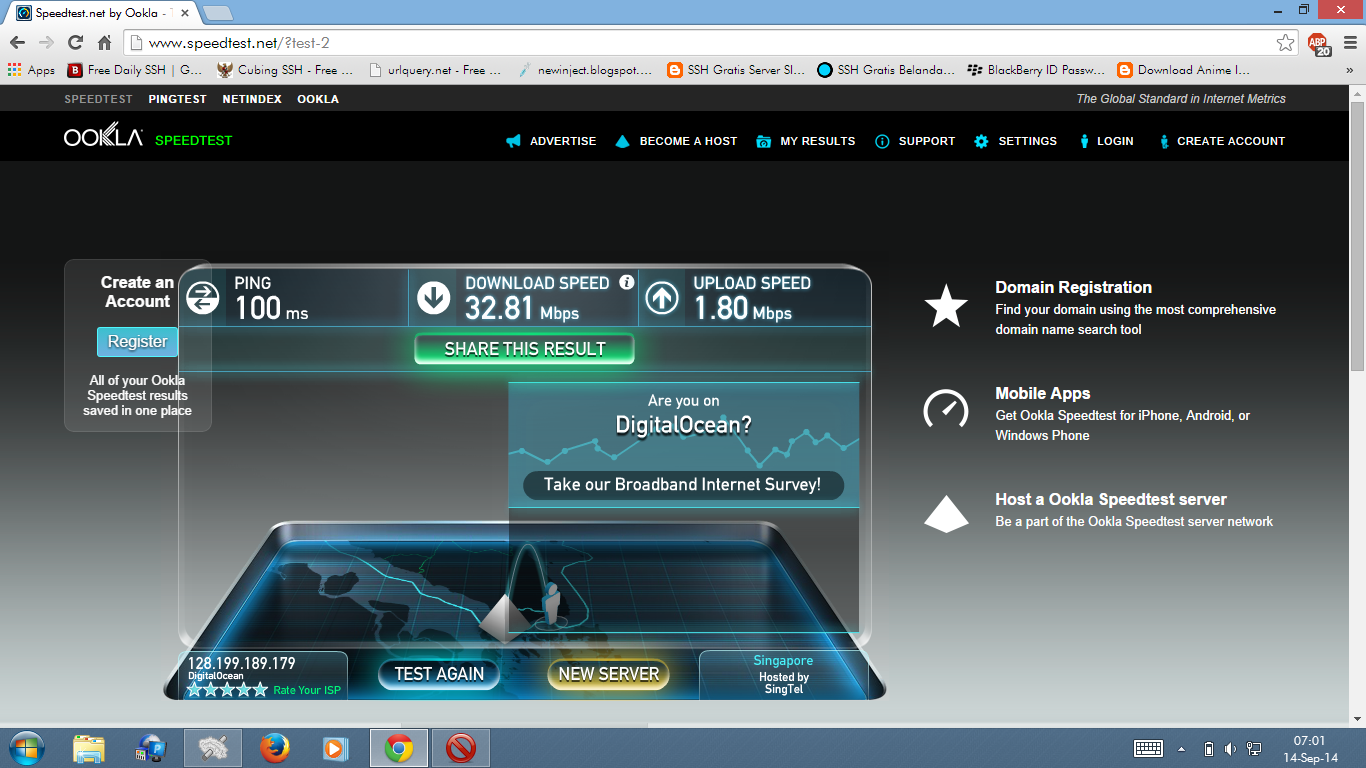Image resolution: width=1366 pixels, height=768 pixels.
Task: Open the SSH Gratis Belanda bookmark
Action: tap(886, 70)
